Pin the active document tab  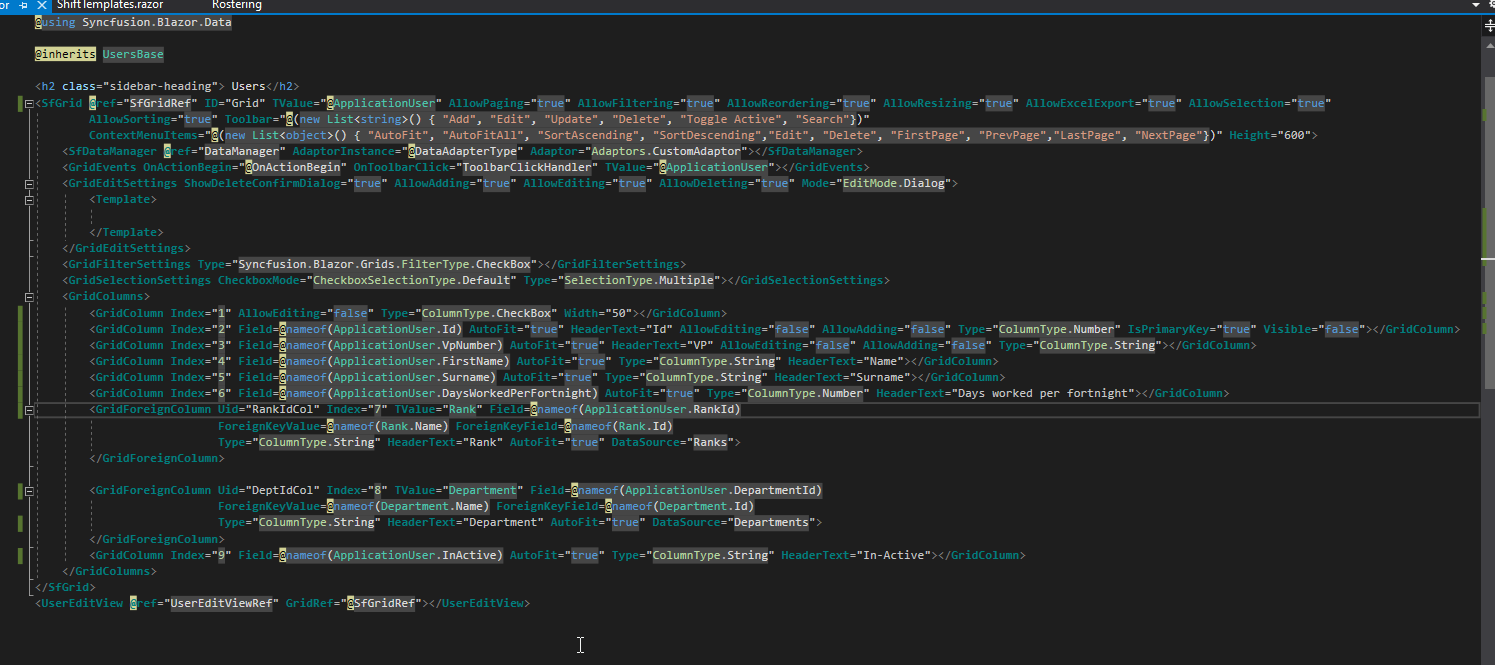23,5
